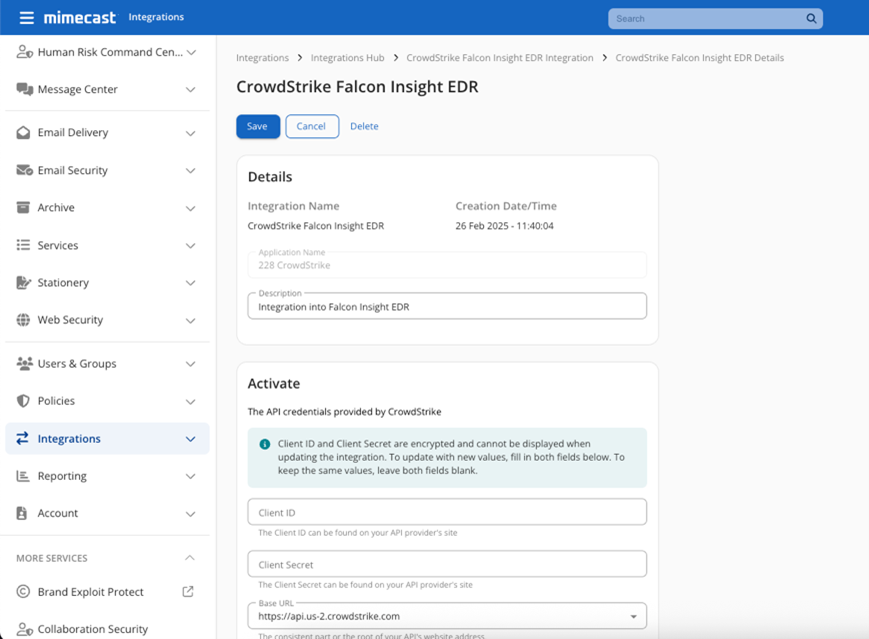Open Brand Exploit Protect service
This screenshot has width=869, height=639.
[90, 591]
